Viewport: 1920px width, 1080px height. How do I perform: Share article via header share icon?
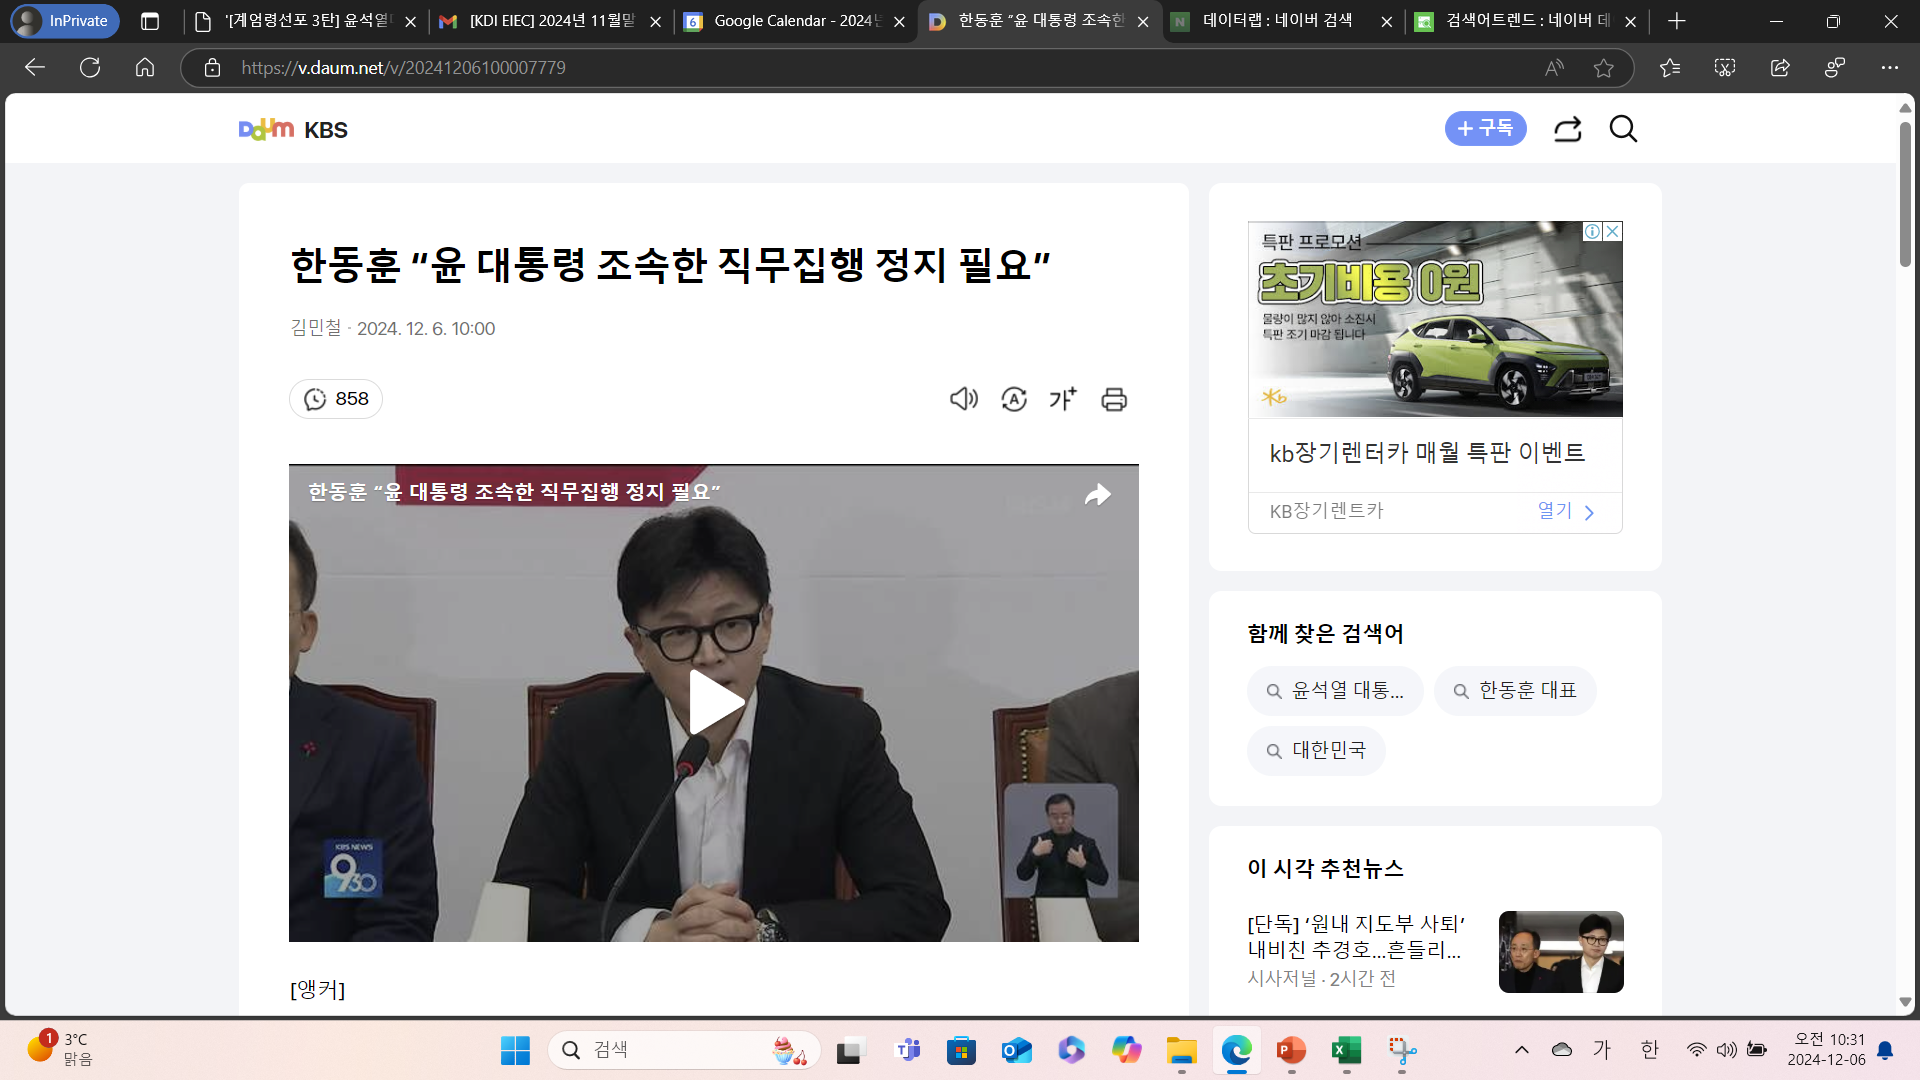click(x=1567, y=129)
